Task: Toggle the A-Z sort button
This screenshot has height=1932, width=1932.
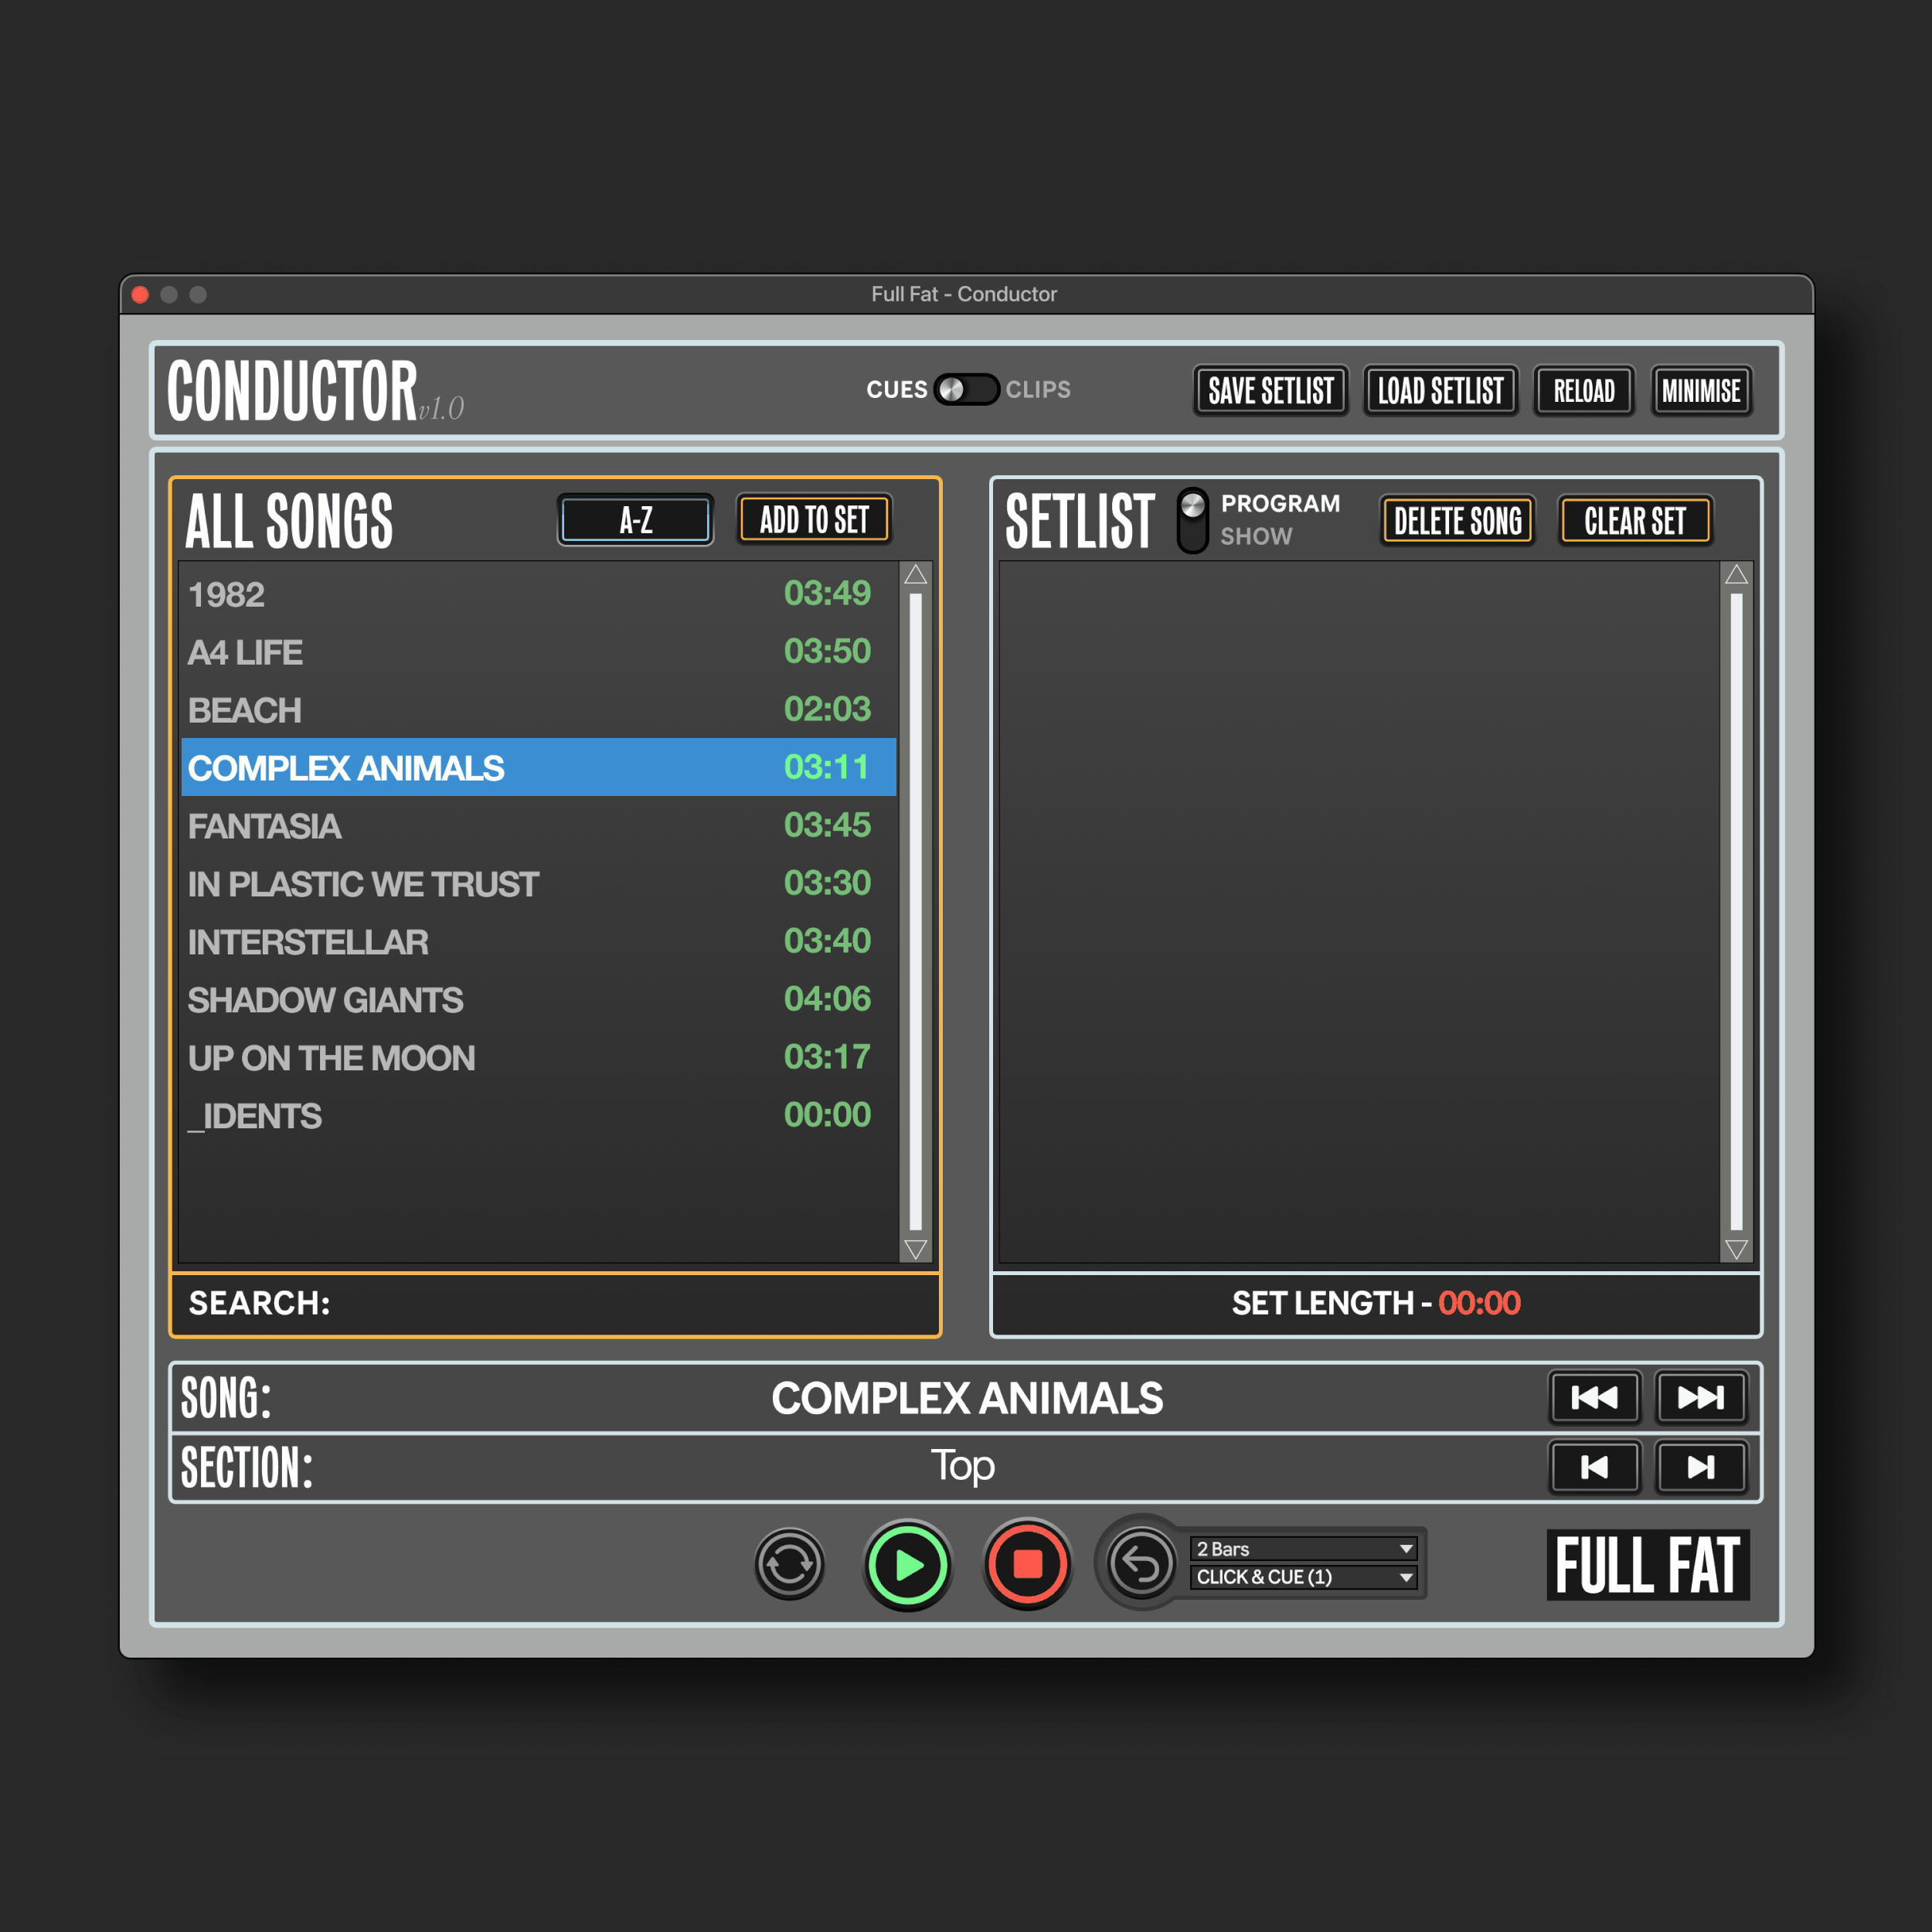Action: (x=635, y=520)
